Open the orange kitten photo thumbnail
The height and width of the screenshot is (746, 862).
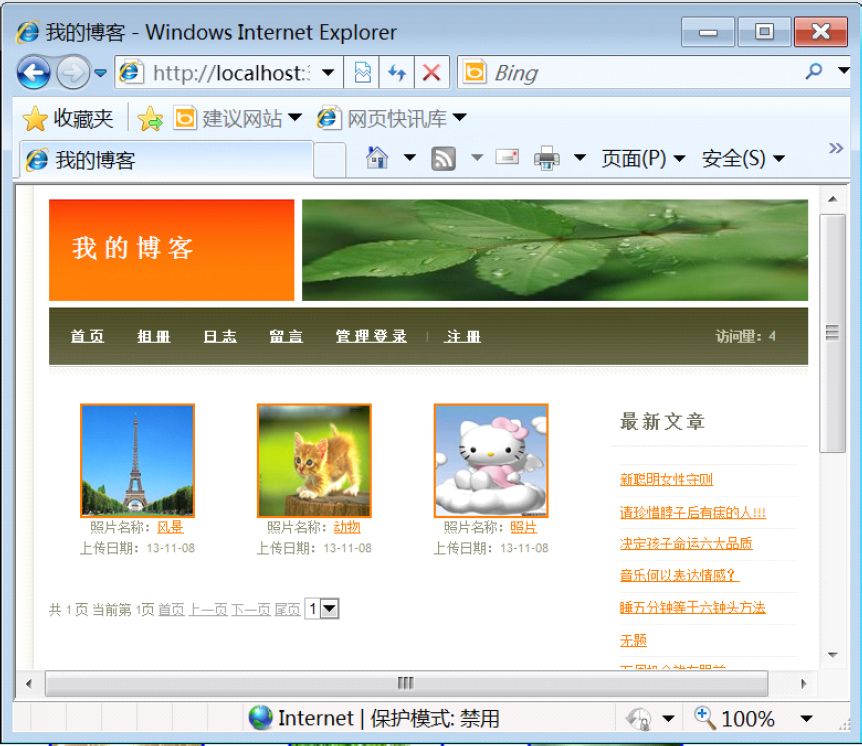coord(314,461)
